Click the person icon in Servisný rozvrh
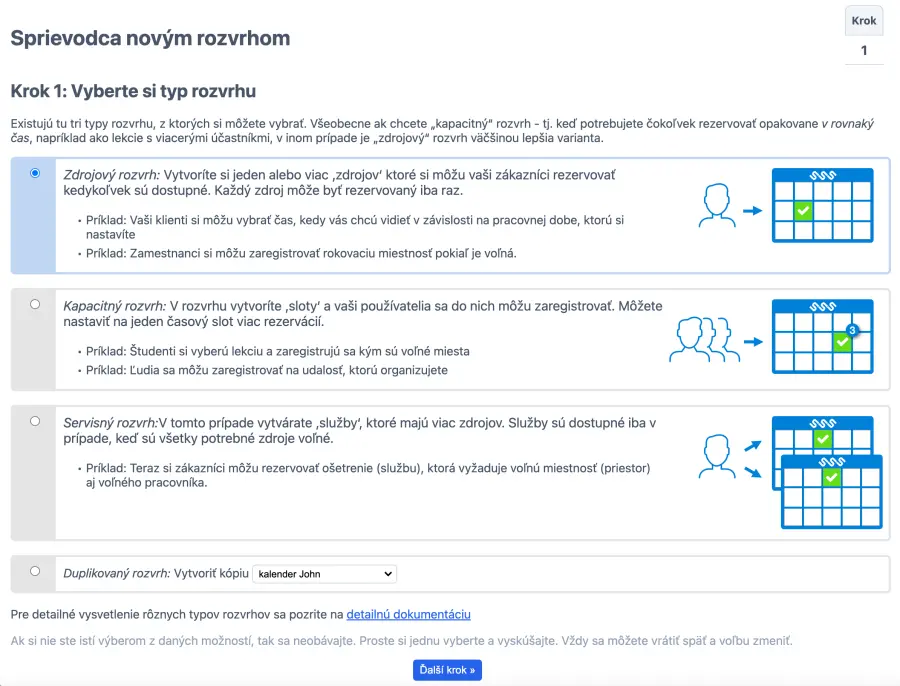Image resolution: width=900 pixels, height=686 pixels. 715,455
